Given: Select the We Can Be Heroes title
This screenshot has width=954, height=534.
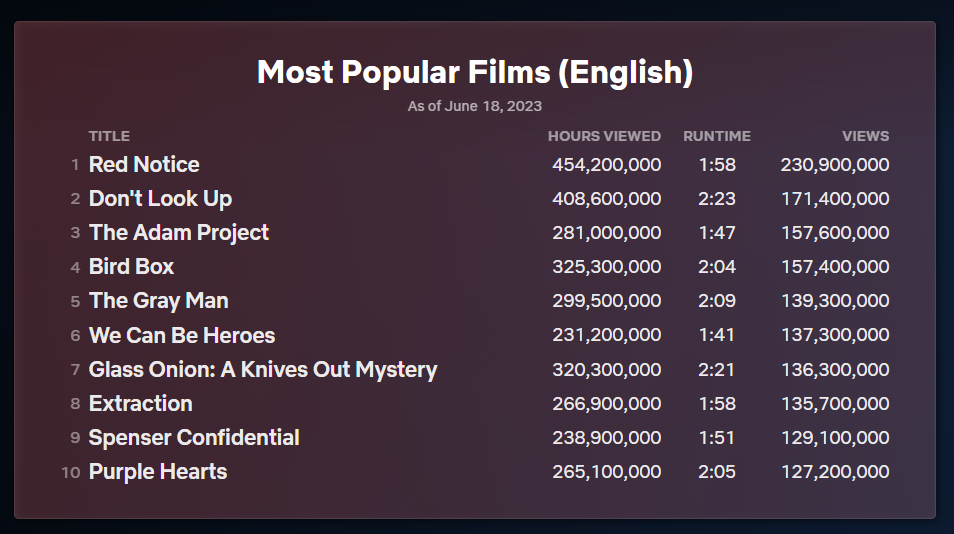Looking at the screenshot, I should click(181, 335).
